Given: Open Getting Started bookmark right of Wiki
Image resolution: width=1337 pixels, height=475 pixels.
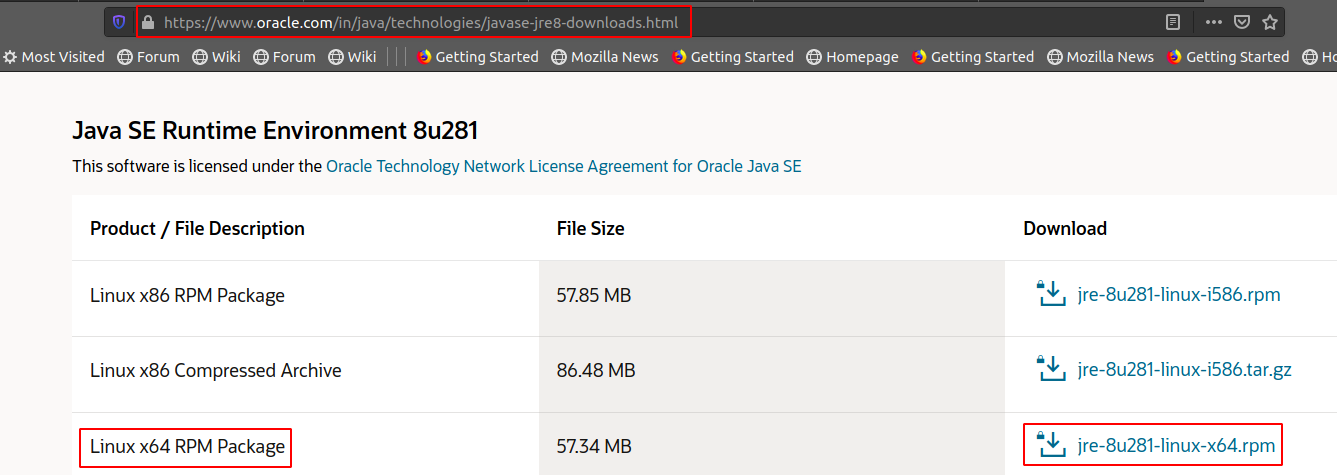Looking at the screenshot, I should click(477, 57).
